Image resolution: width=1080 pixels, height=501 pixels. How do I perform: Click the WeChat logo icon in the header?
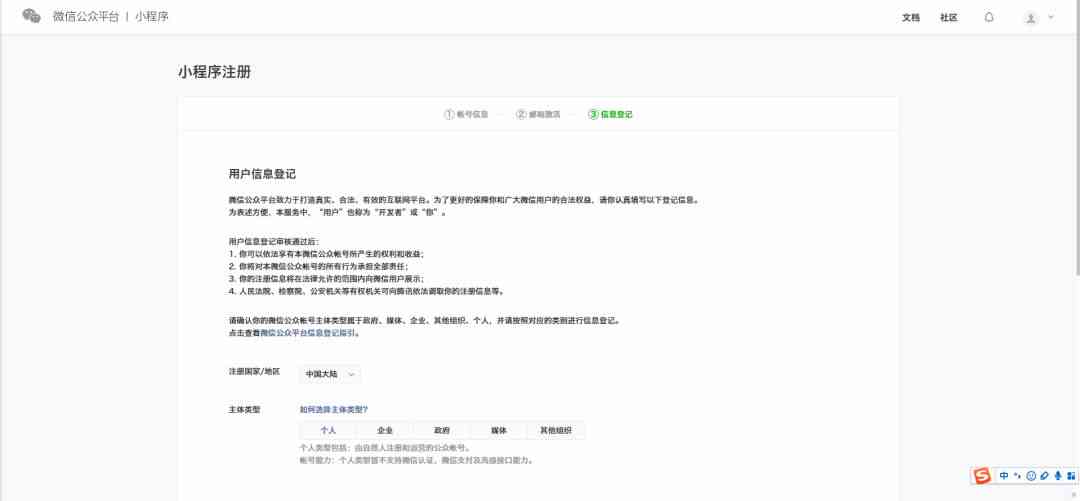(x=32, y=17)
